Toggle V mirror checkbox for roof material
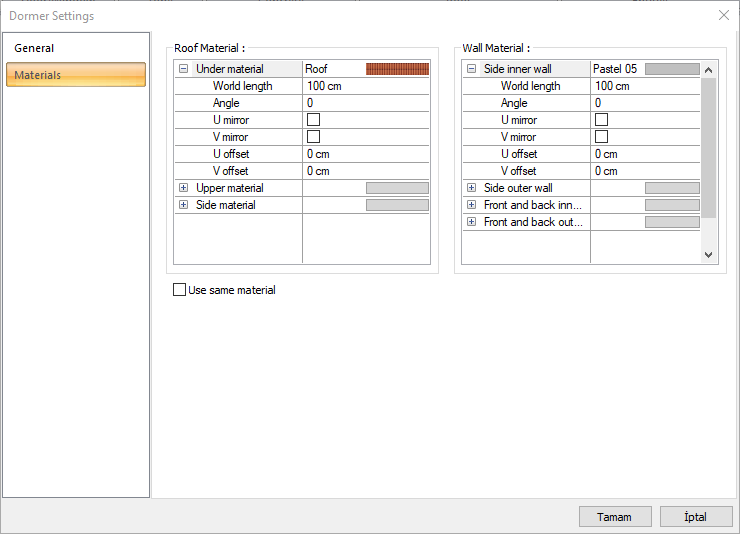740x534 pixels. 313,137
